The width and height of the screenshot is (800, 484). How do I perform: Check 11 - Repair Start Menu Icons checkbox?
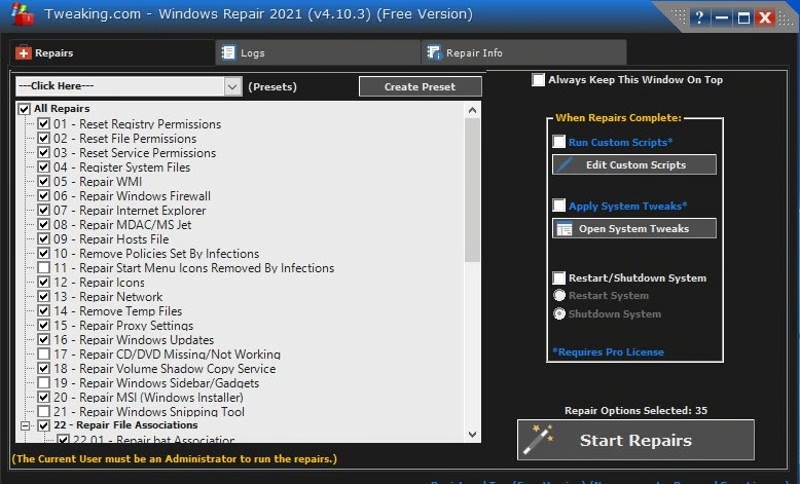pos(44,268)
